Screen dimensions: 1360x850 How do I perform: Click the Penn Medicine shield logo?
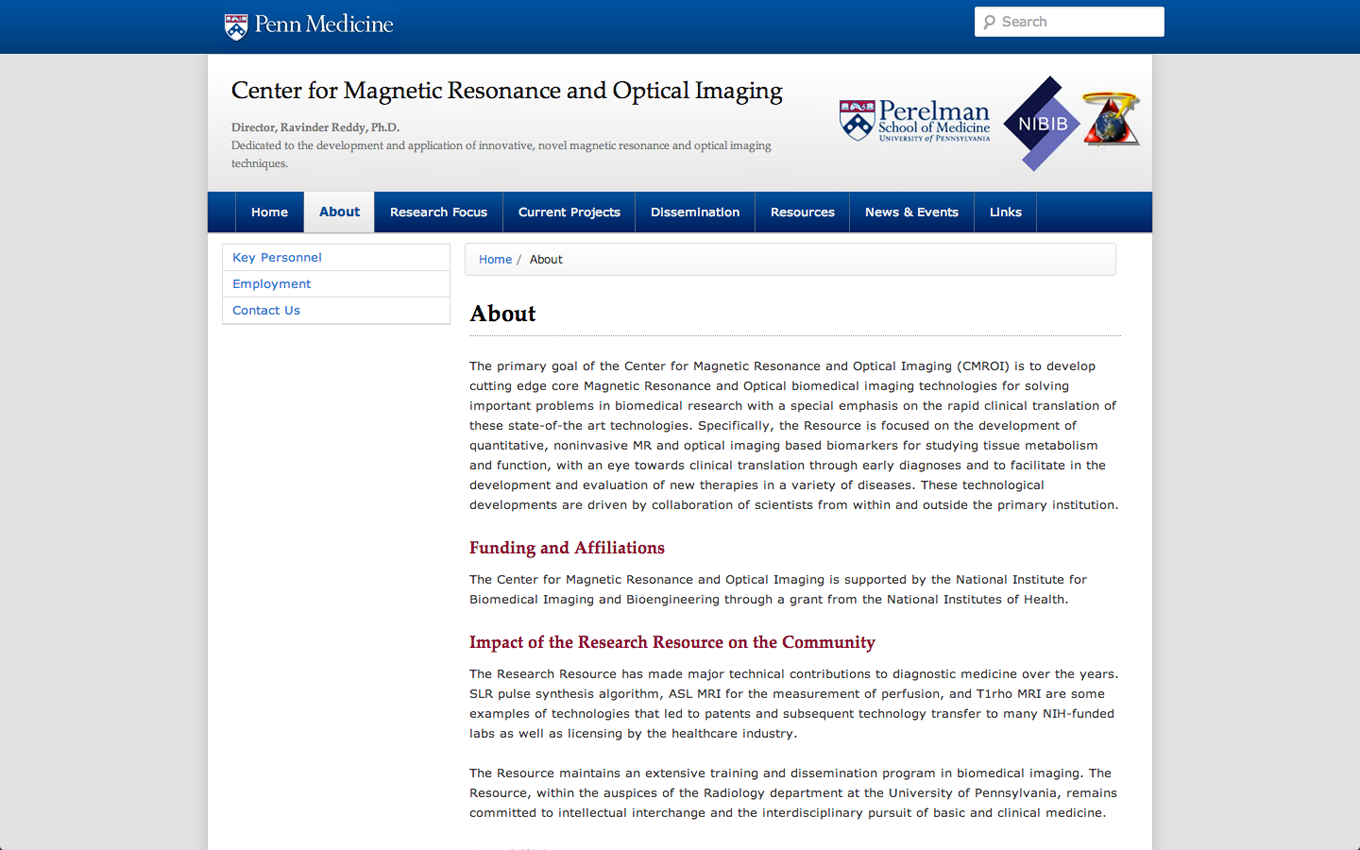tap(236, 26)
